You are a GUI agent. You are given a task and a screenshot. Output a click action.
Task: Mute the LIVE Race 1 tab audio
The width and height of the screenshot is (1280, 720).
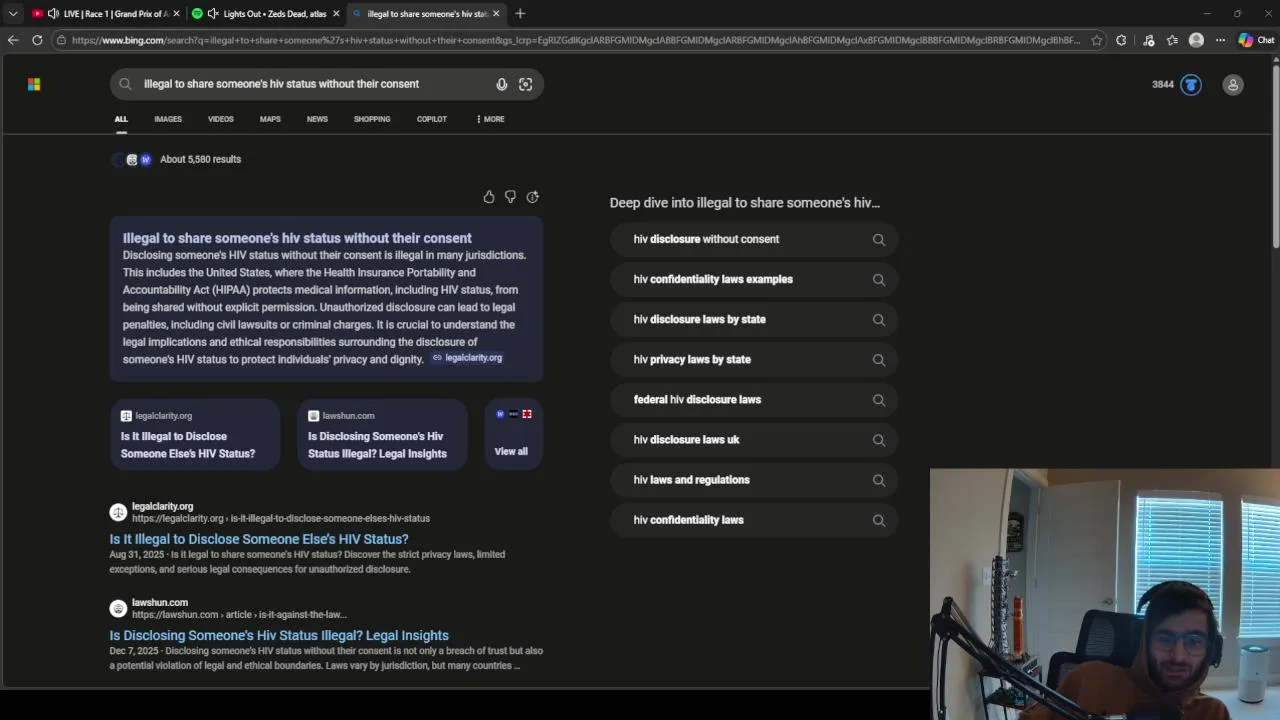[53, 14]
